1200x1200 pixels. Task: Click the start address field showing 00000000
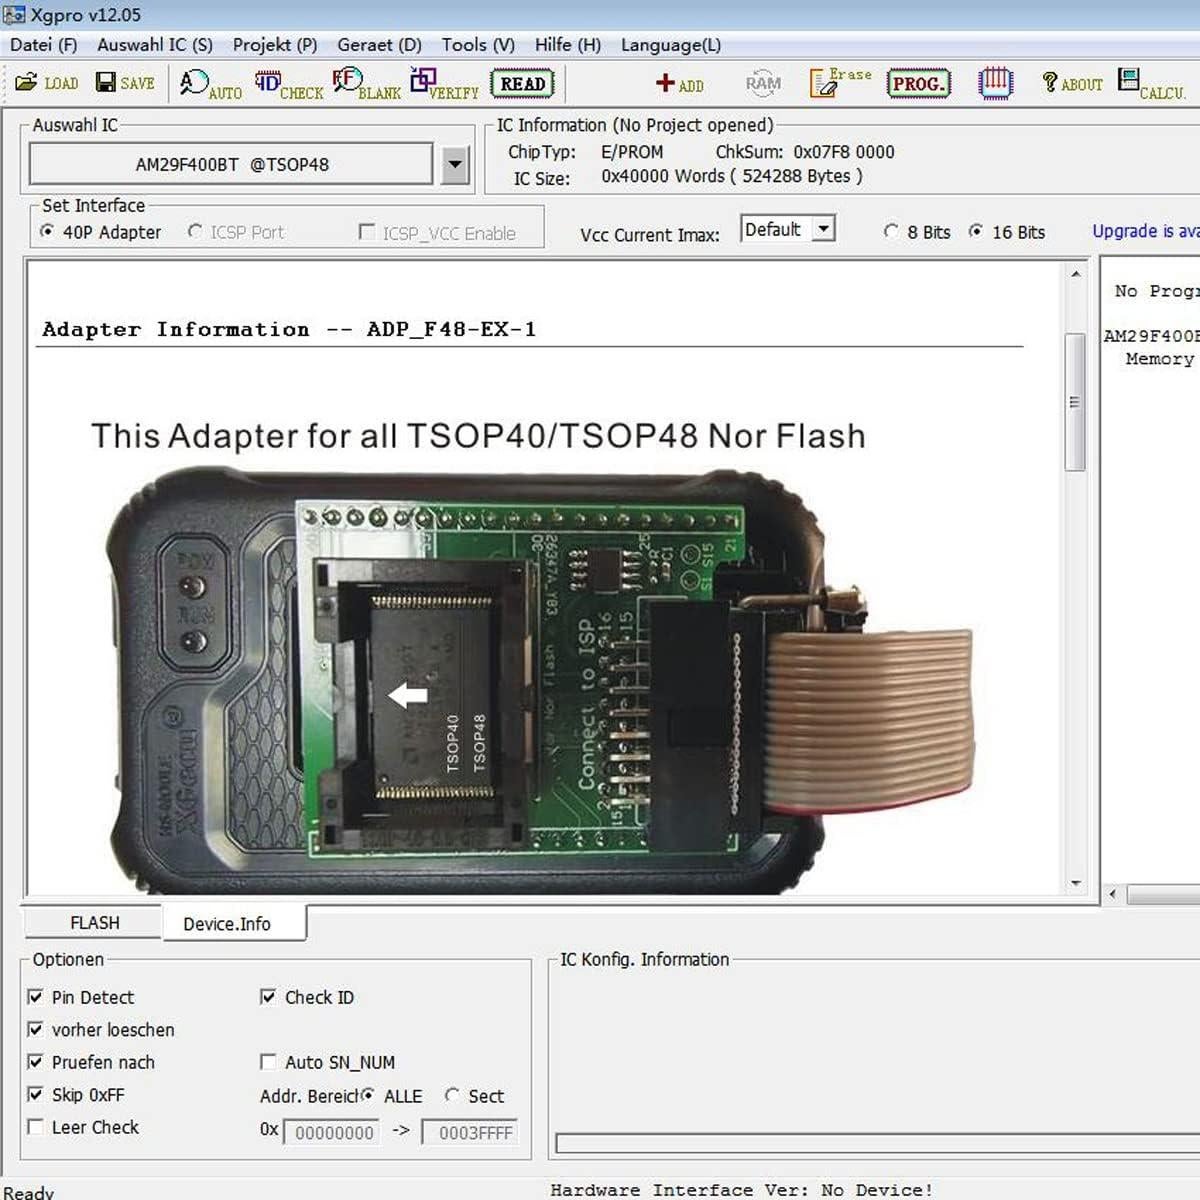click(332, 1132)
